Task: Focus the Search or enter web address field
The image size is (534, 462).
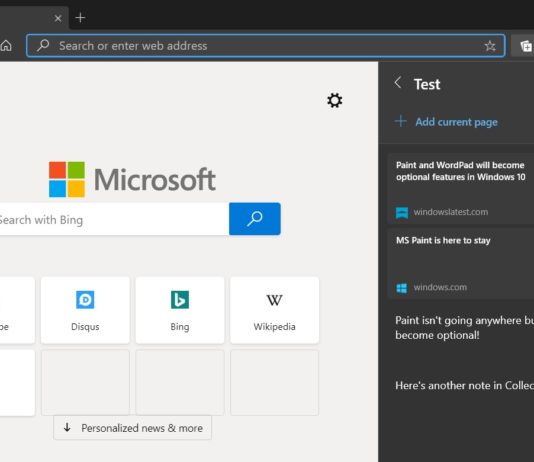Action: coord(266,46)
